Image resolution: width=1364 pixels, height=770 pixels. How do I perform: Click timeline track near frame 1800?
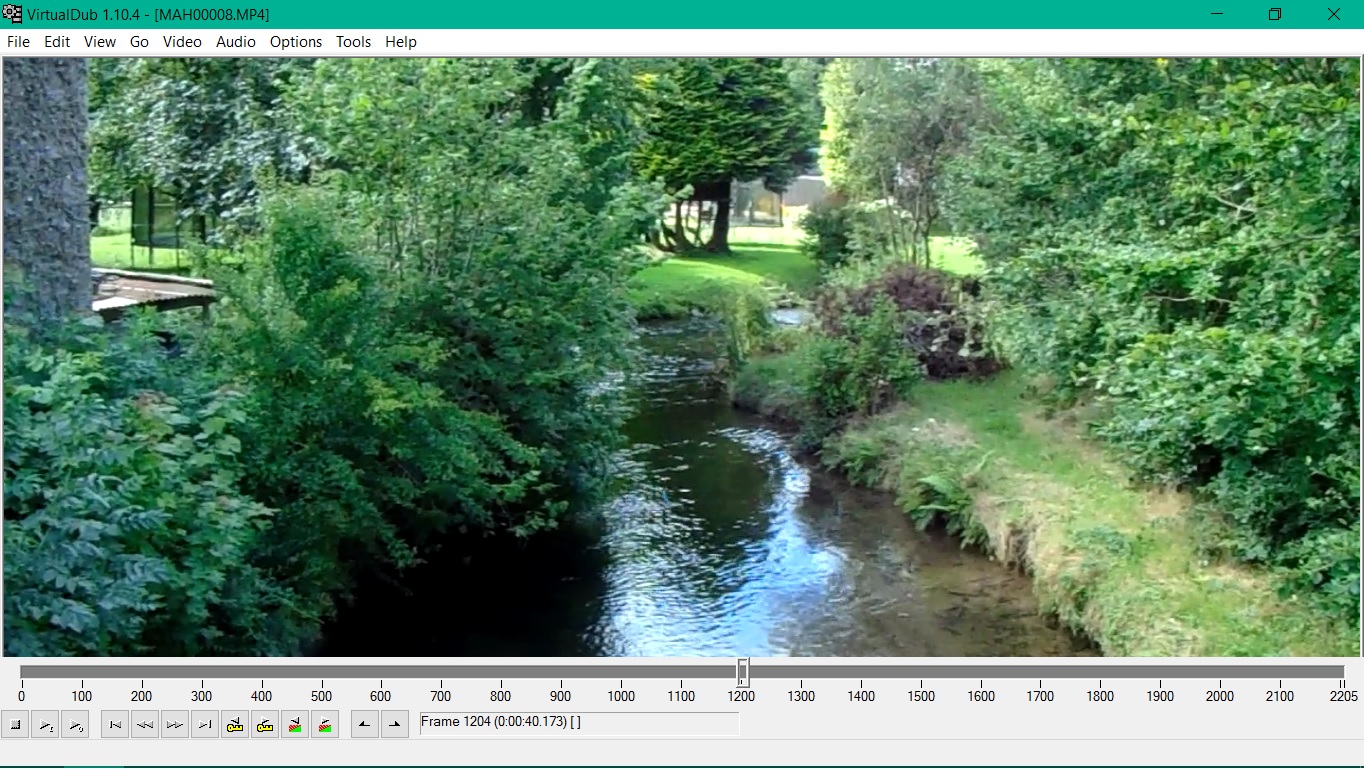(x=1100, y=672)
